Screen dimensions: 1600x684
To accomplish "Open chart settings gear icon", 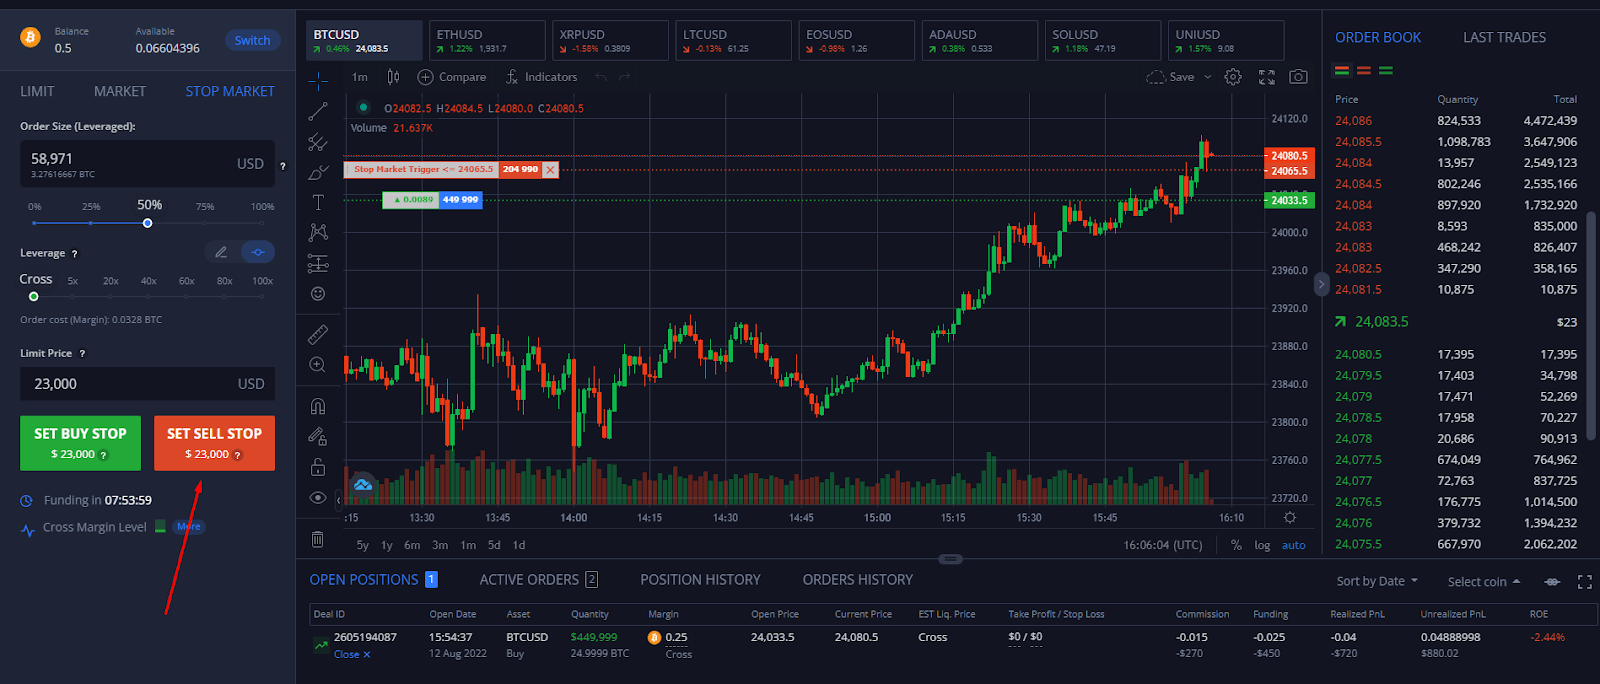I will 1233,77.
